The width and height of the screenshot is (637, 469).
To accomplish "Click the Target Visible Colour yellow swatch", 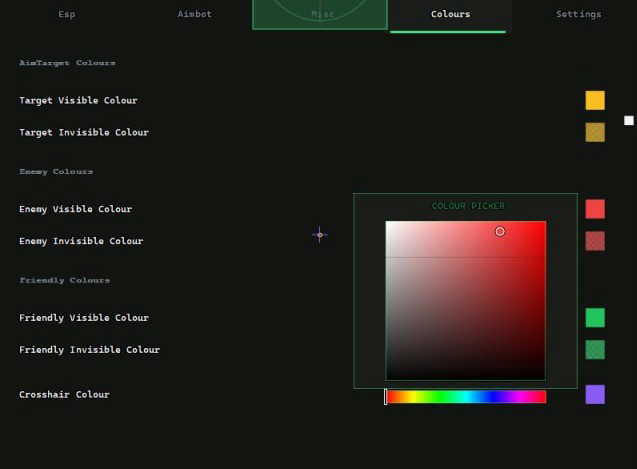I will click(595, 100).
